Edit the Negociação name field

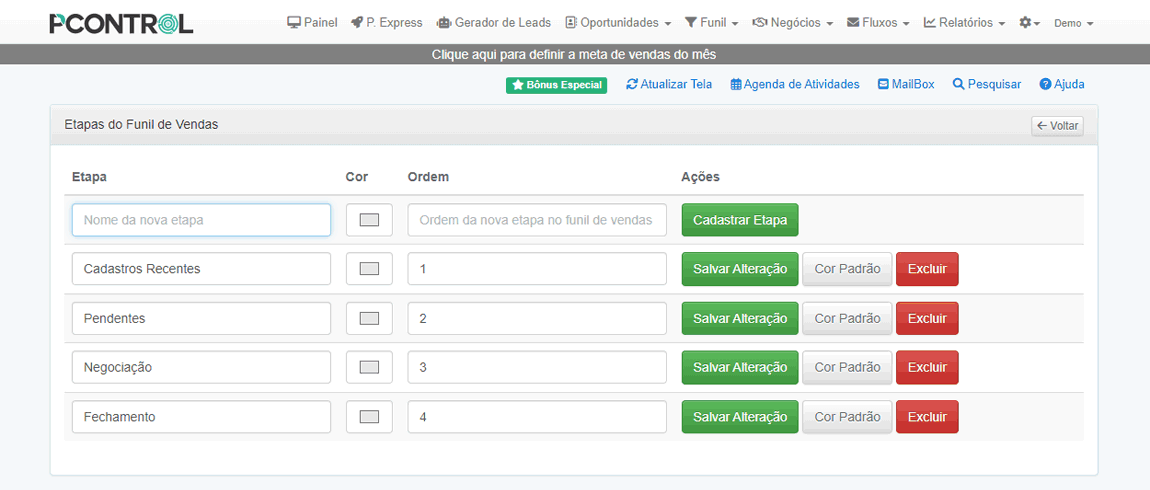point(201,368)
